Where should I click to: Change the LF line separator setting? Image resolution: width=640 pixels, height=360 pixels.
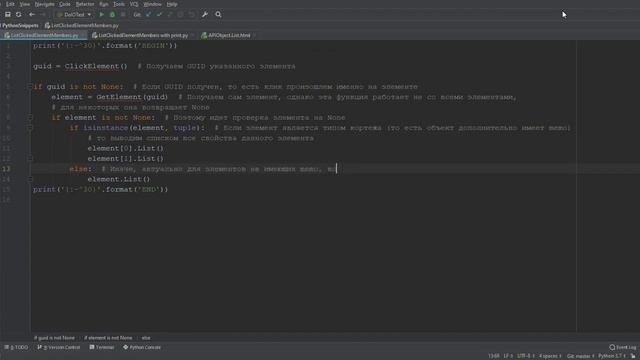click(x=508, y=356)
